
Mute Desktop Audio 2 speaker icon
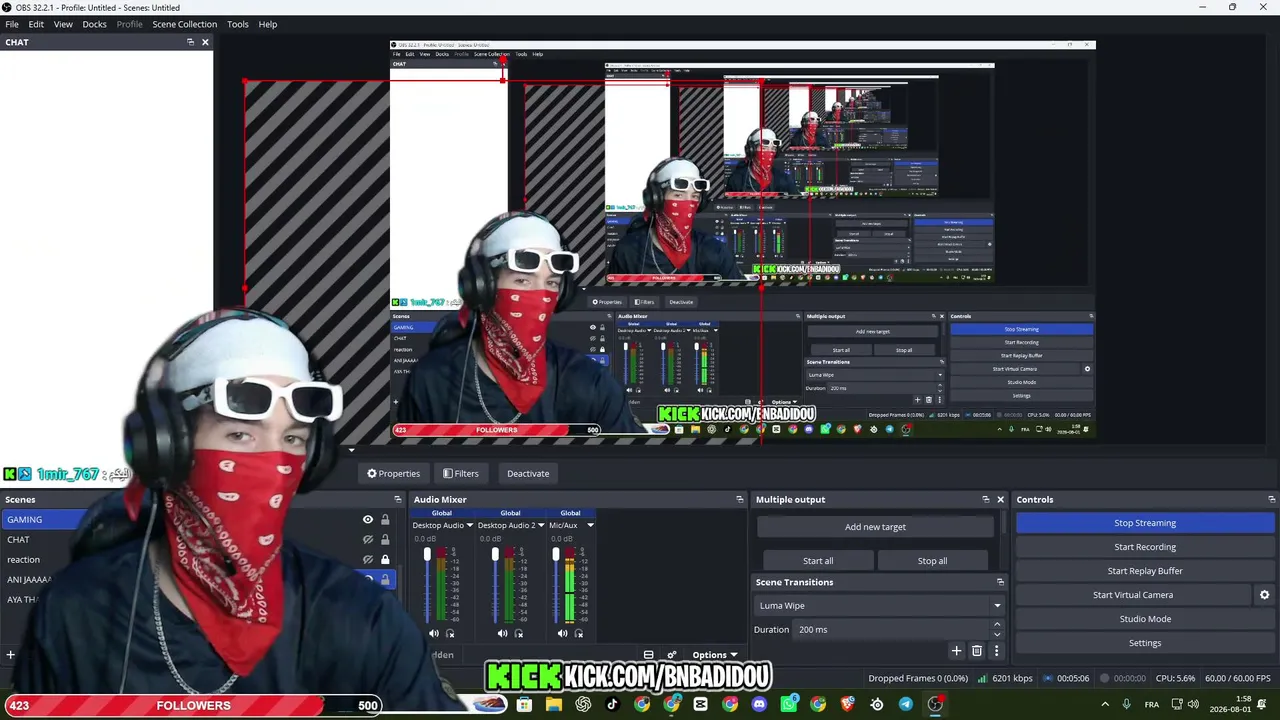pyautogui.click(x=502, y=633)
